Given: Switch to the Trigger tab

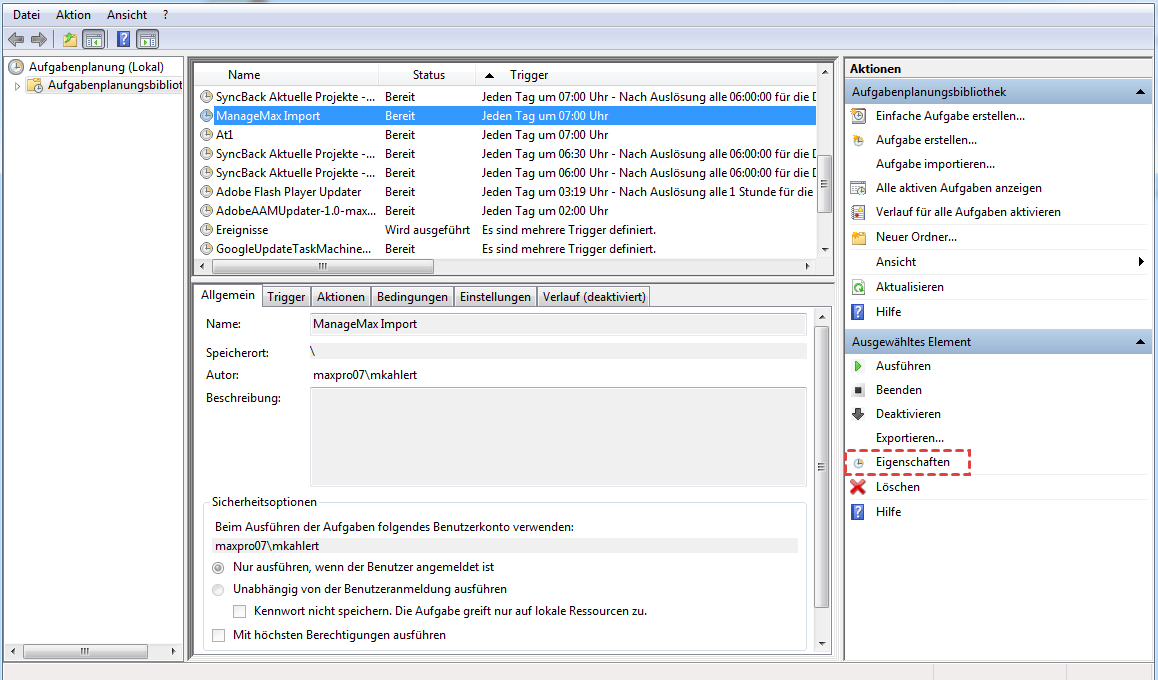Looking at the screenshot, I should [286, 297].
